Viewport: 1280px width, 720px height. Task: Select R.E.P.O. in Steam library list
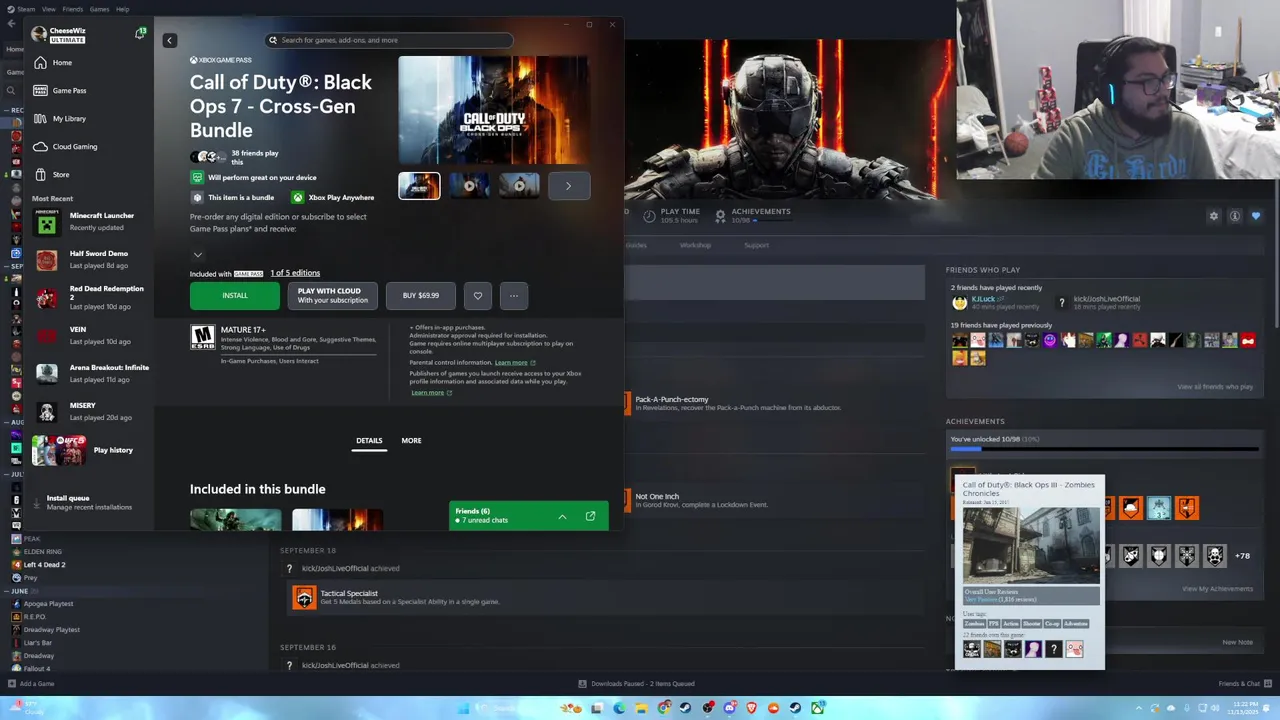tap(34, 617)
